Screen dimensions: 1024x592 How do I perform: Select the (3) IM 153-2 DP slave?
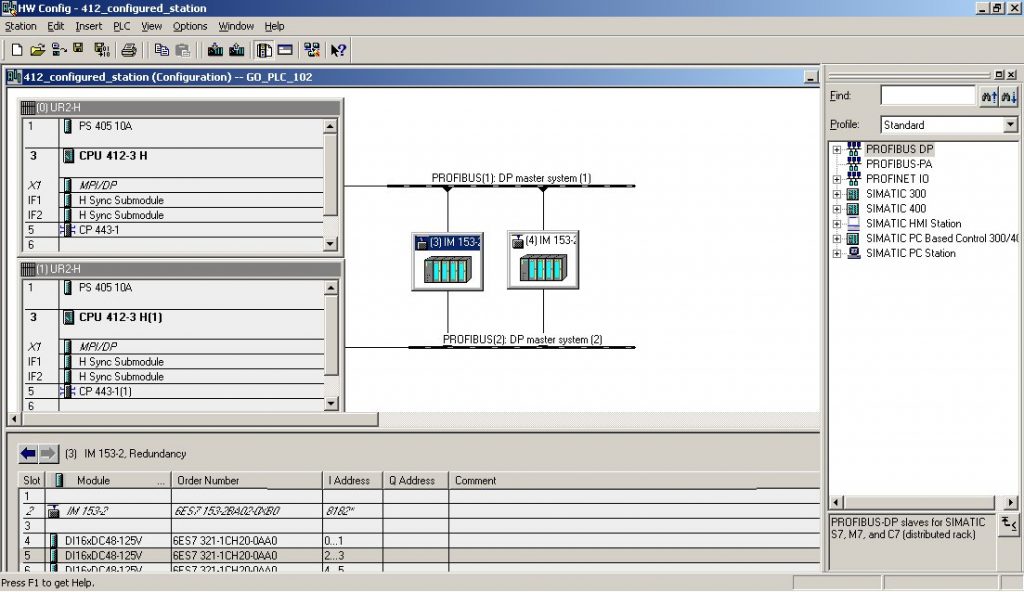(x=446, y=260)
